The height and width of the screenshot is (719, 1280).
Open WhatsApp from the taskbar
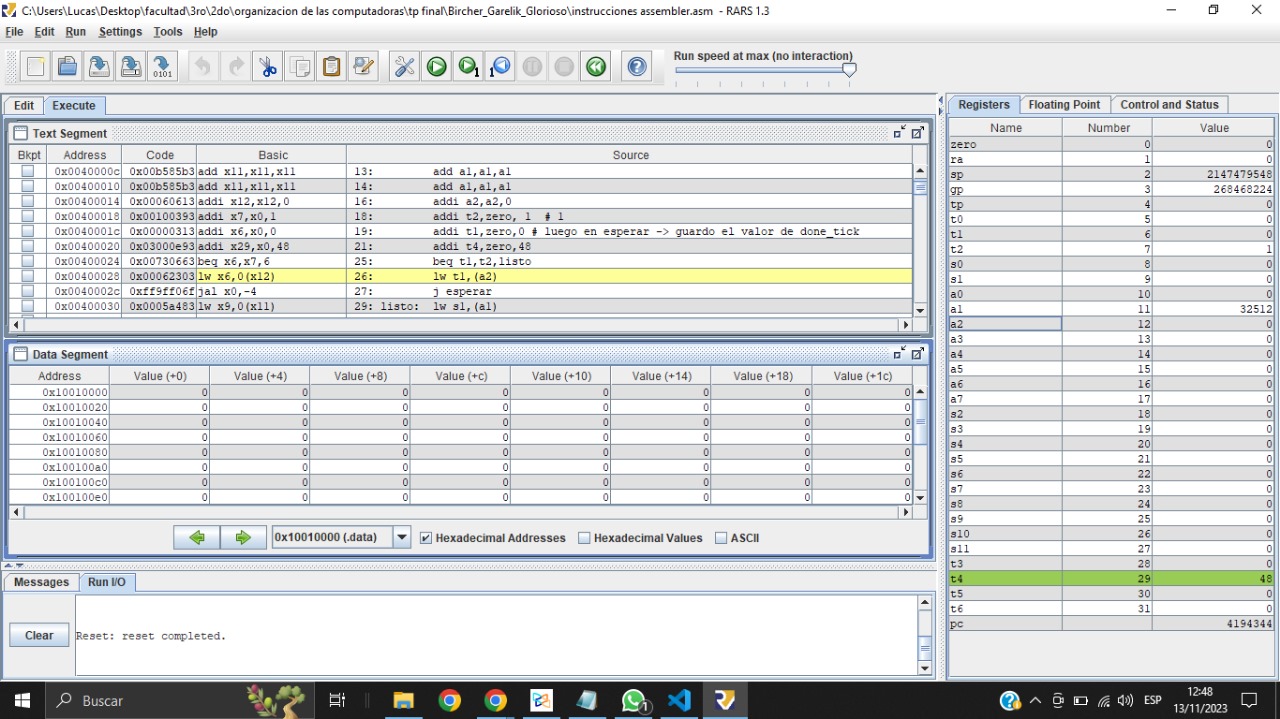coord(634,700)
